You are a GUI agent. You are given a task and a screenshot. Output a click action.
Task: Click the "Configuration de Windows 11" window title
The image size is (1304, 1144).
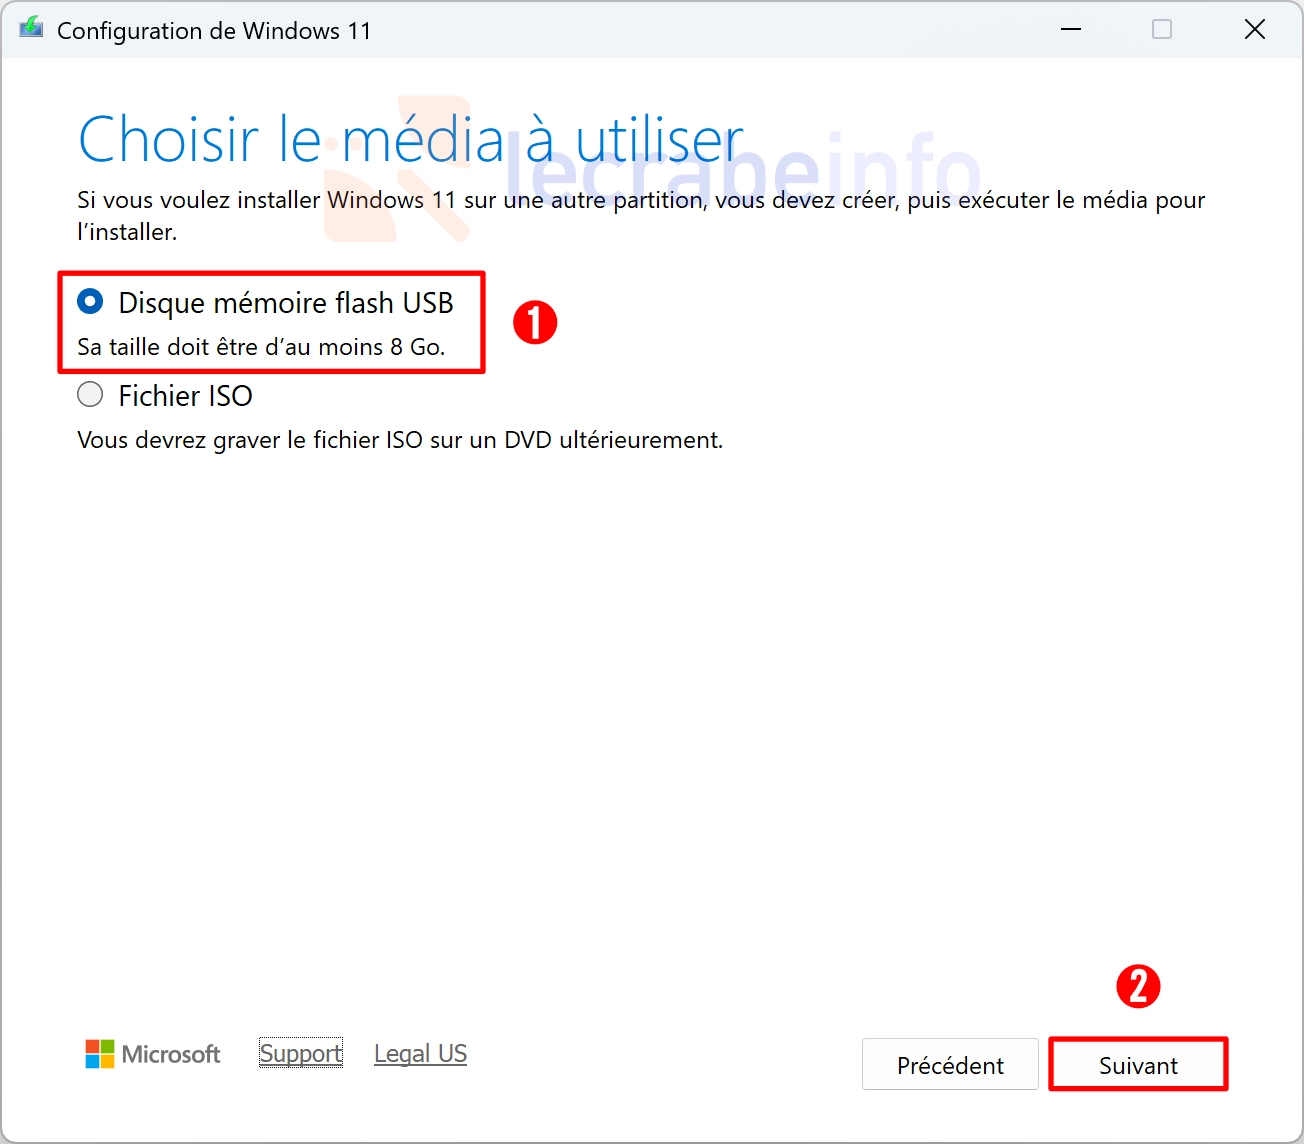tap(214, 31)
